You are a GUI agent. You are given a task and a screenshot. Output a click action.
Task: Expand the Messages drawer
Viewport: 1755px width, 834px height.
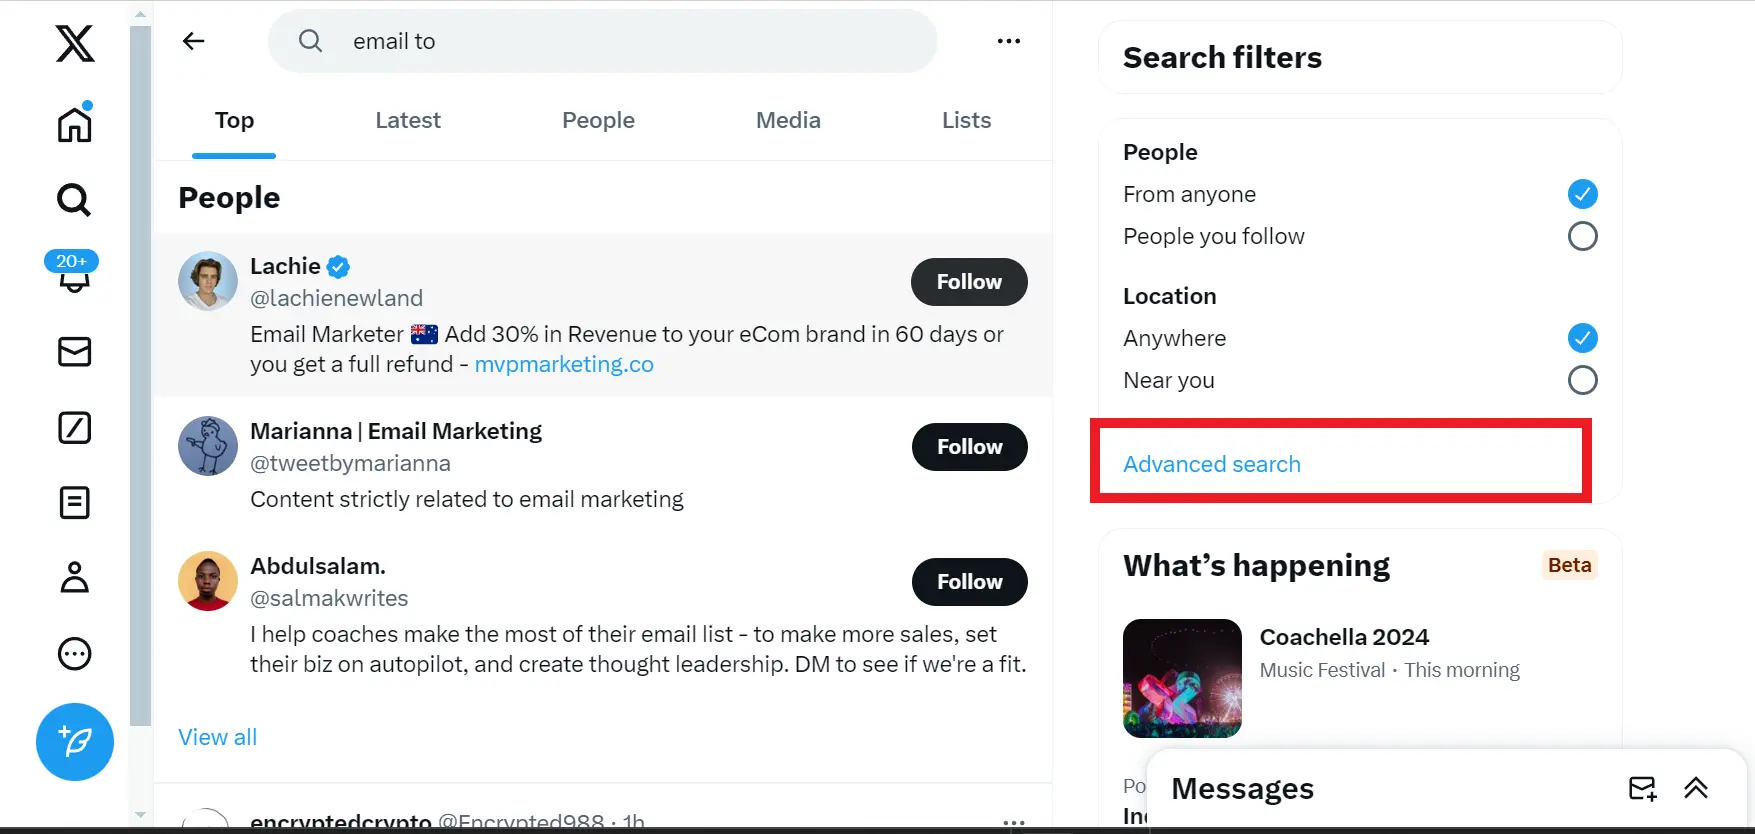pos(1696,789)
